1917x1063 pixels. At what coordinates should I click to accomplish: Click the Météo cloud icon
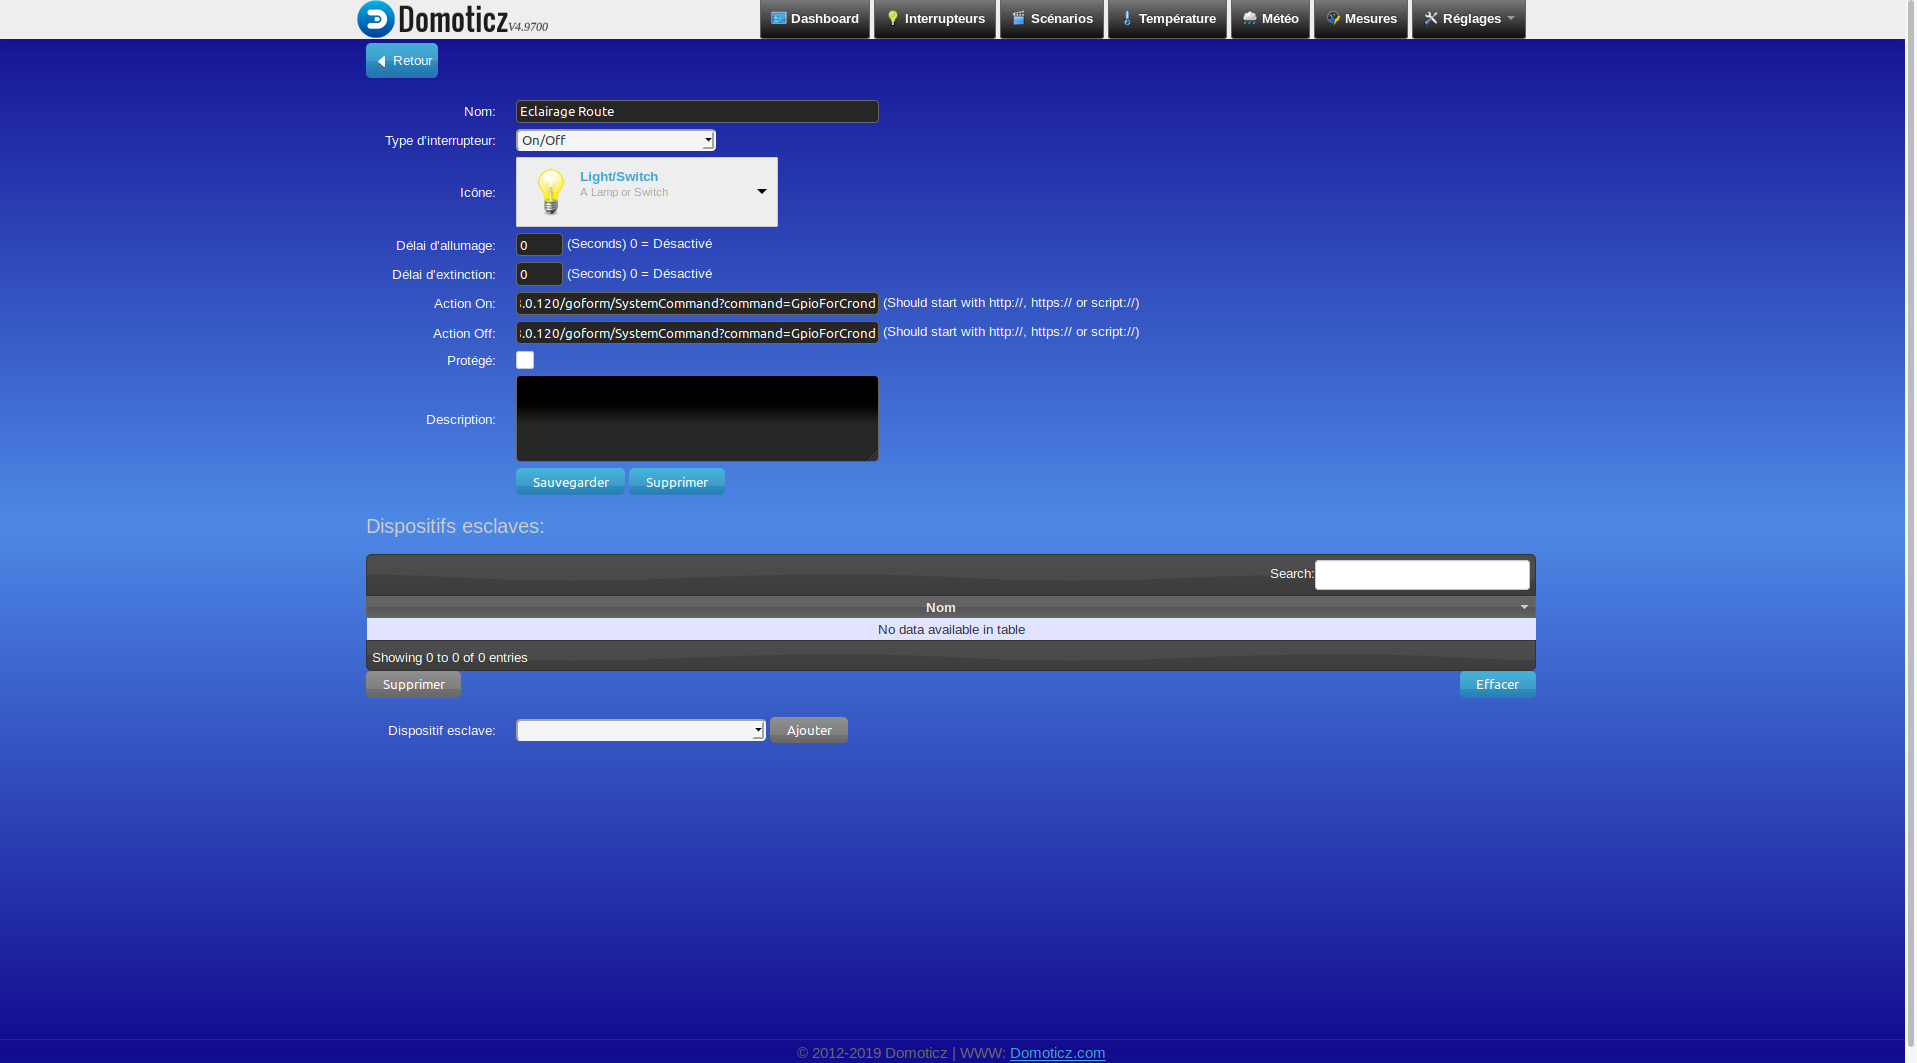tap(1250, 18)
